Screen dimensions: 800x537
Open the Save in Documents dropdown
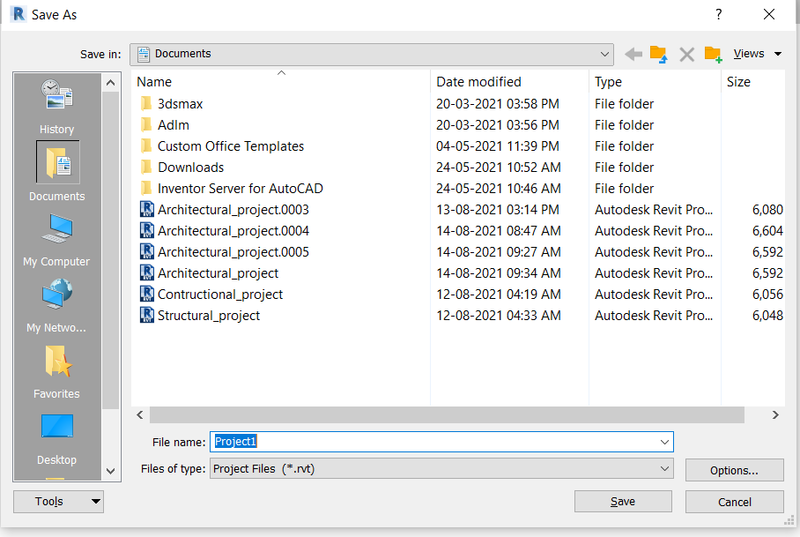[x=371, y=54]
